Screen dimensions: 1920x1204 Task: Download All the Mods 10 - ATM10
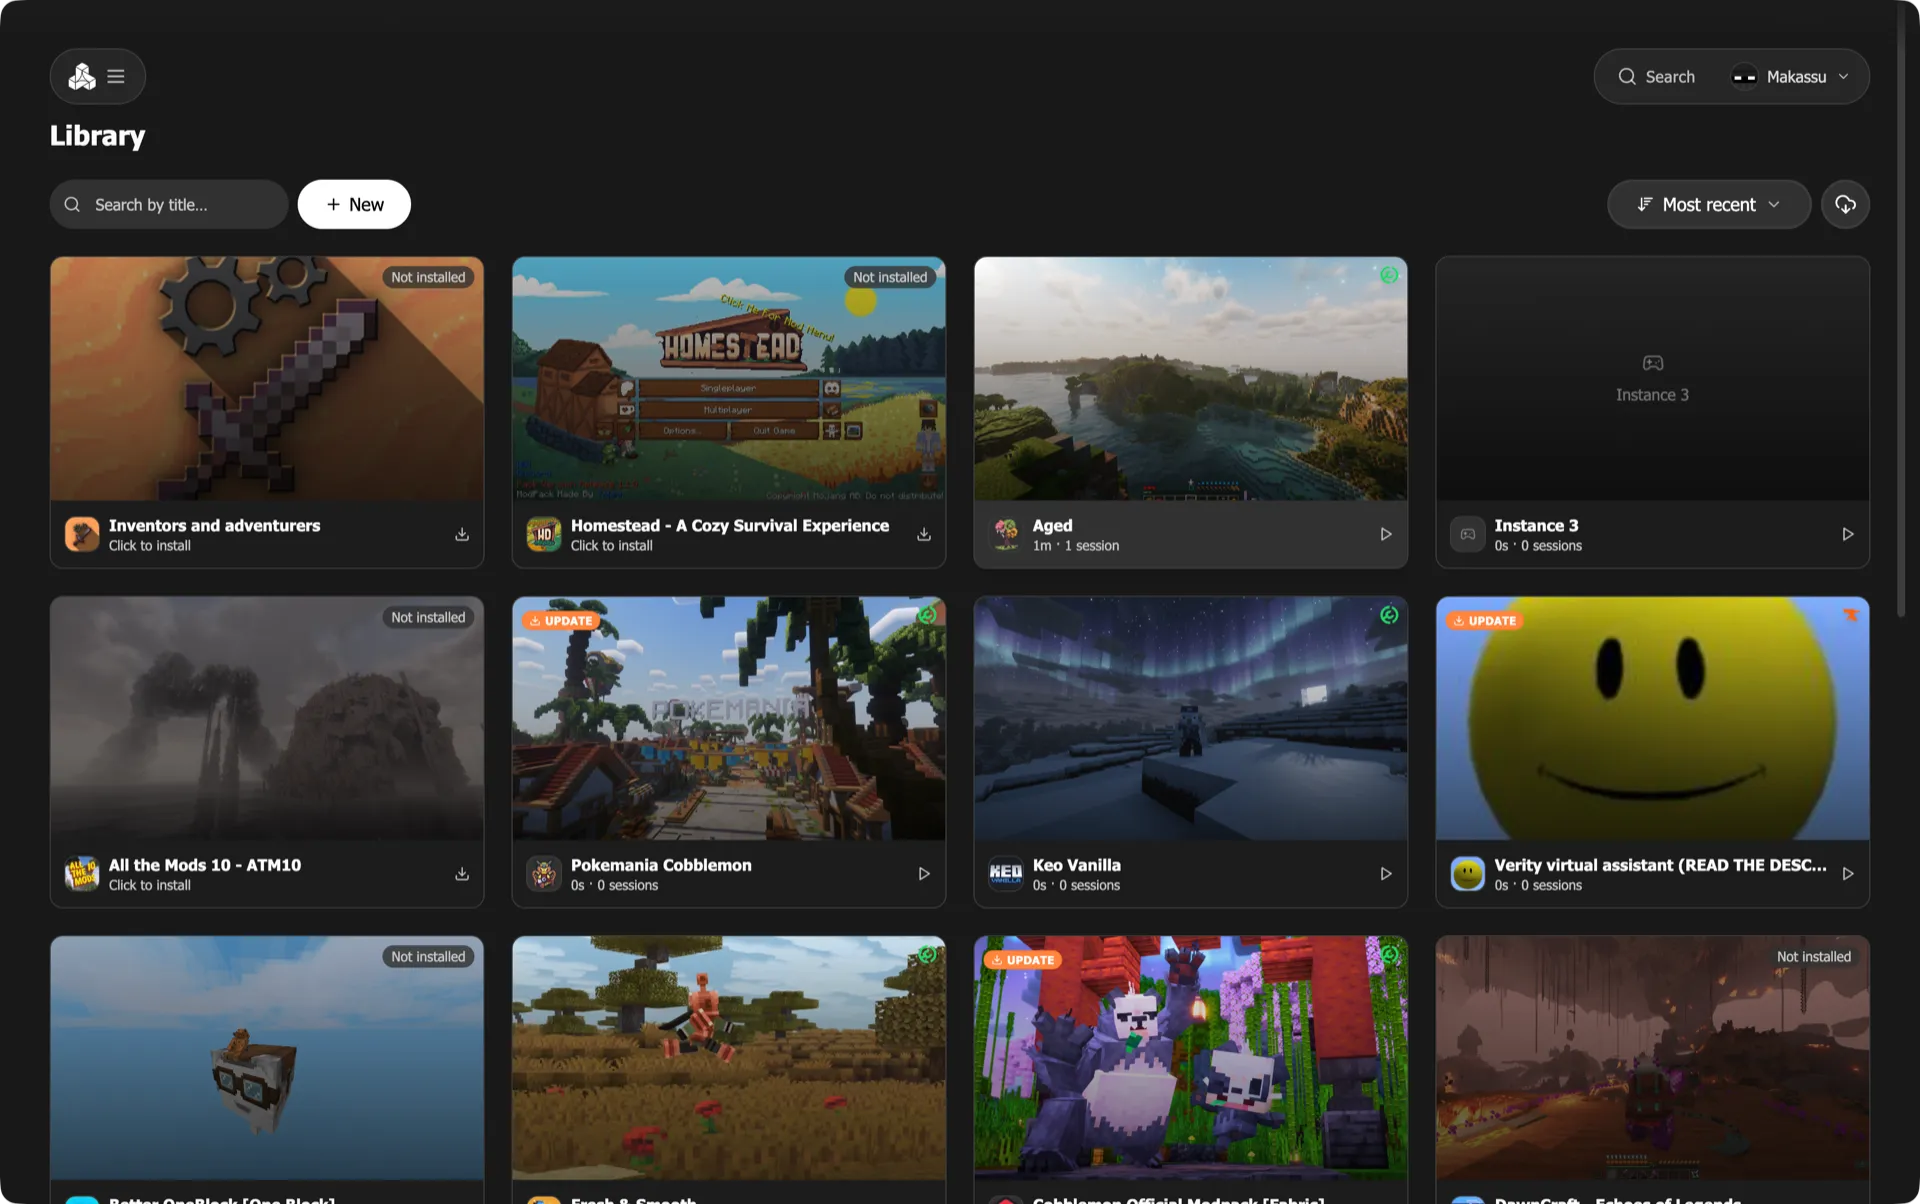(462, 874)
